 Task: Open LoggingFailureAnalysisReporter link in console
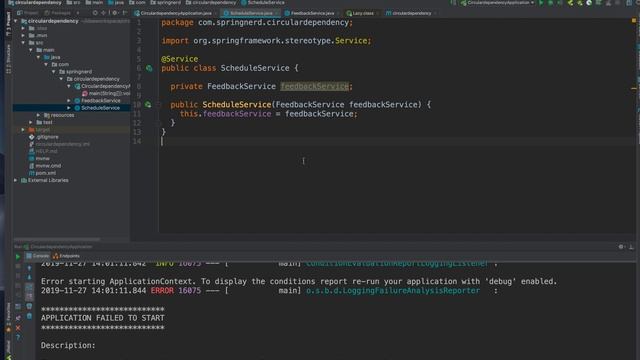coord(393,291)
